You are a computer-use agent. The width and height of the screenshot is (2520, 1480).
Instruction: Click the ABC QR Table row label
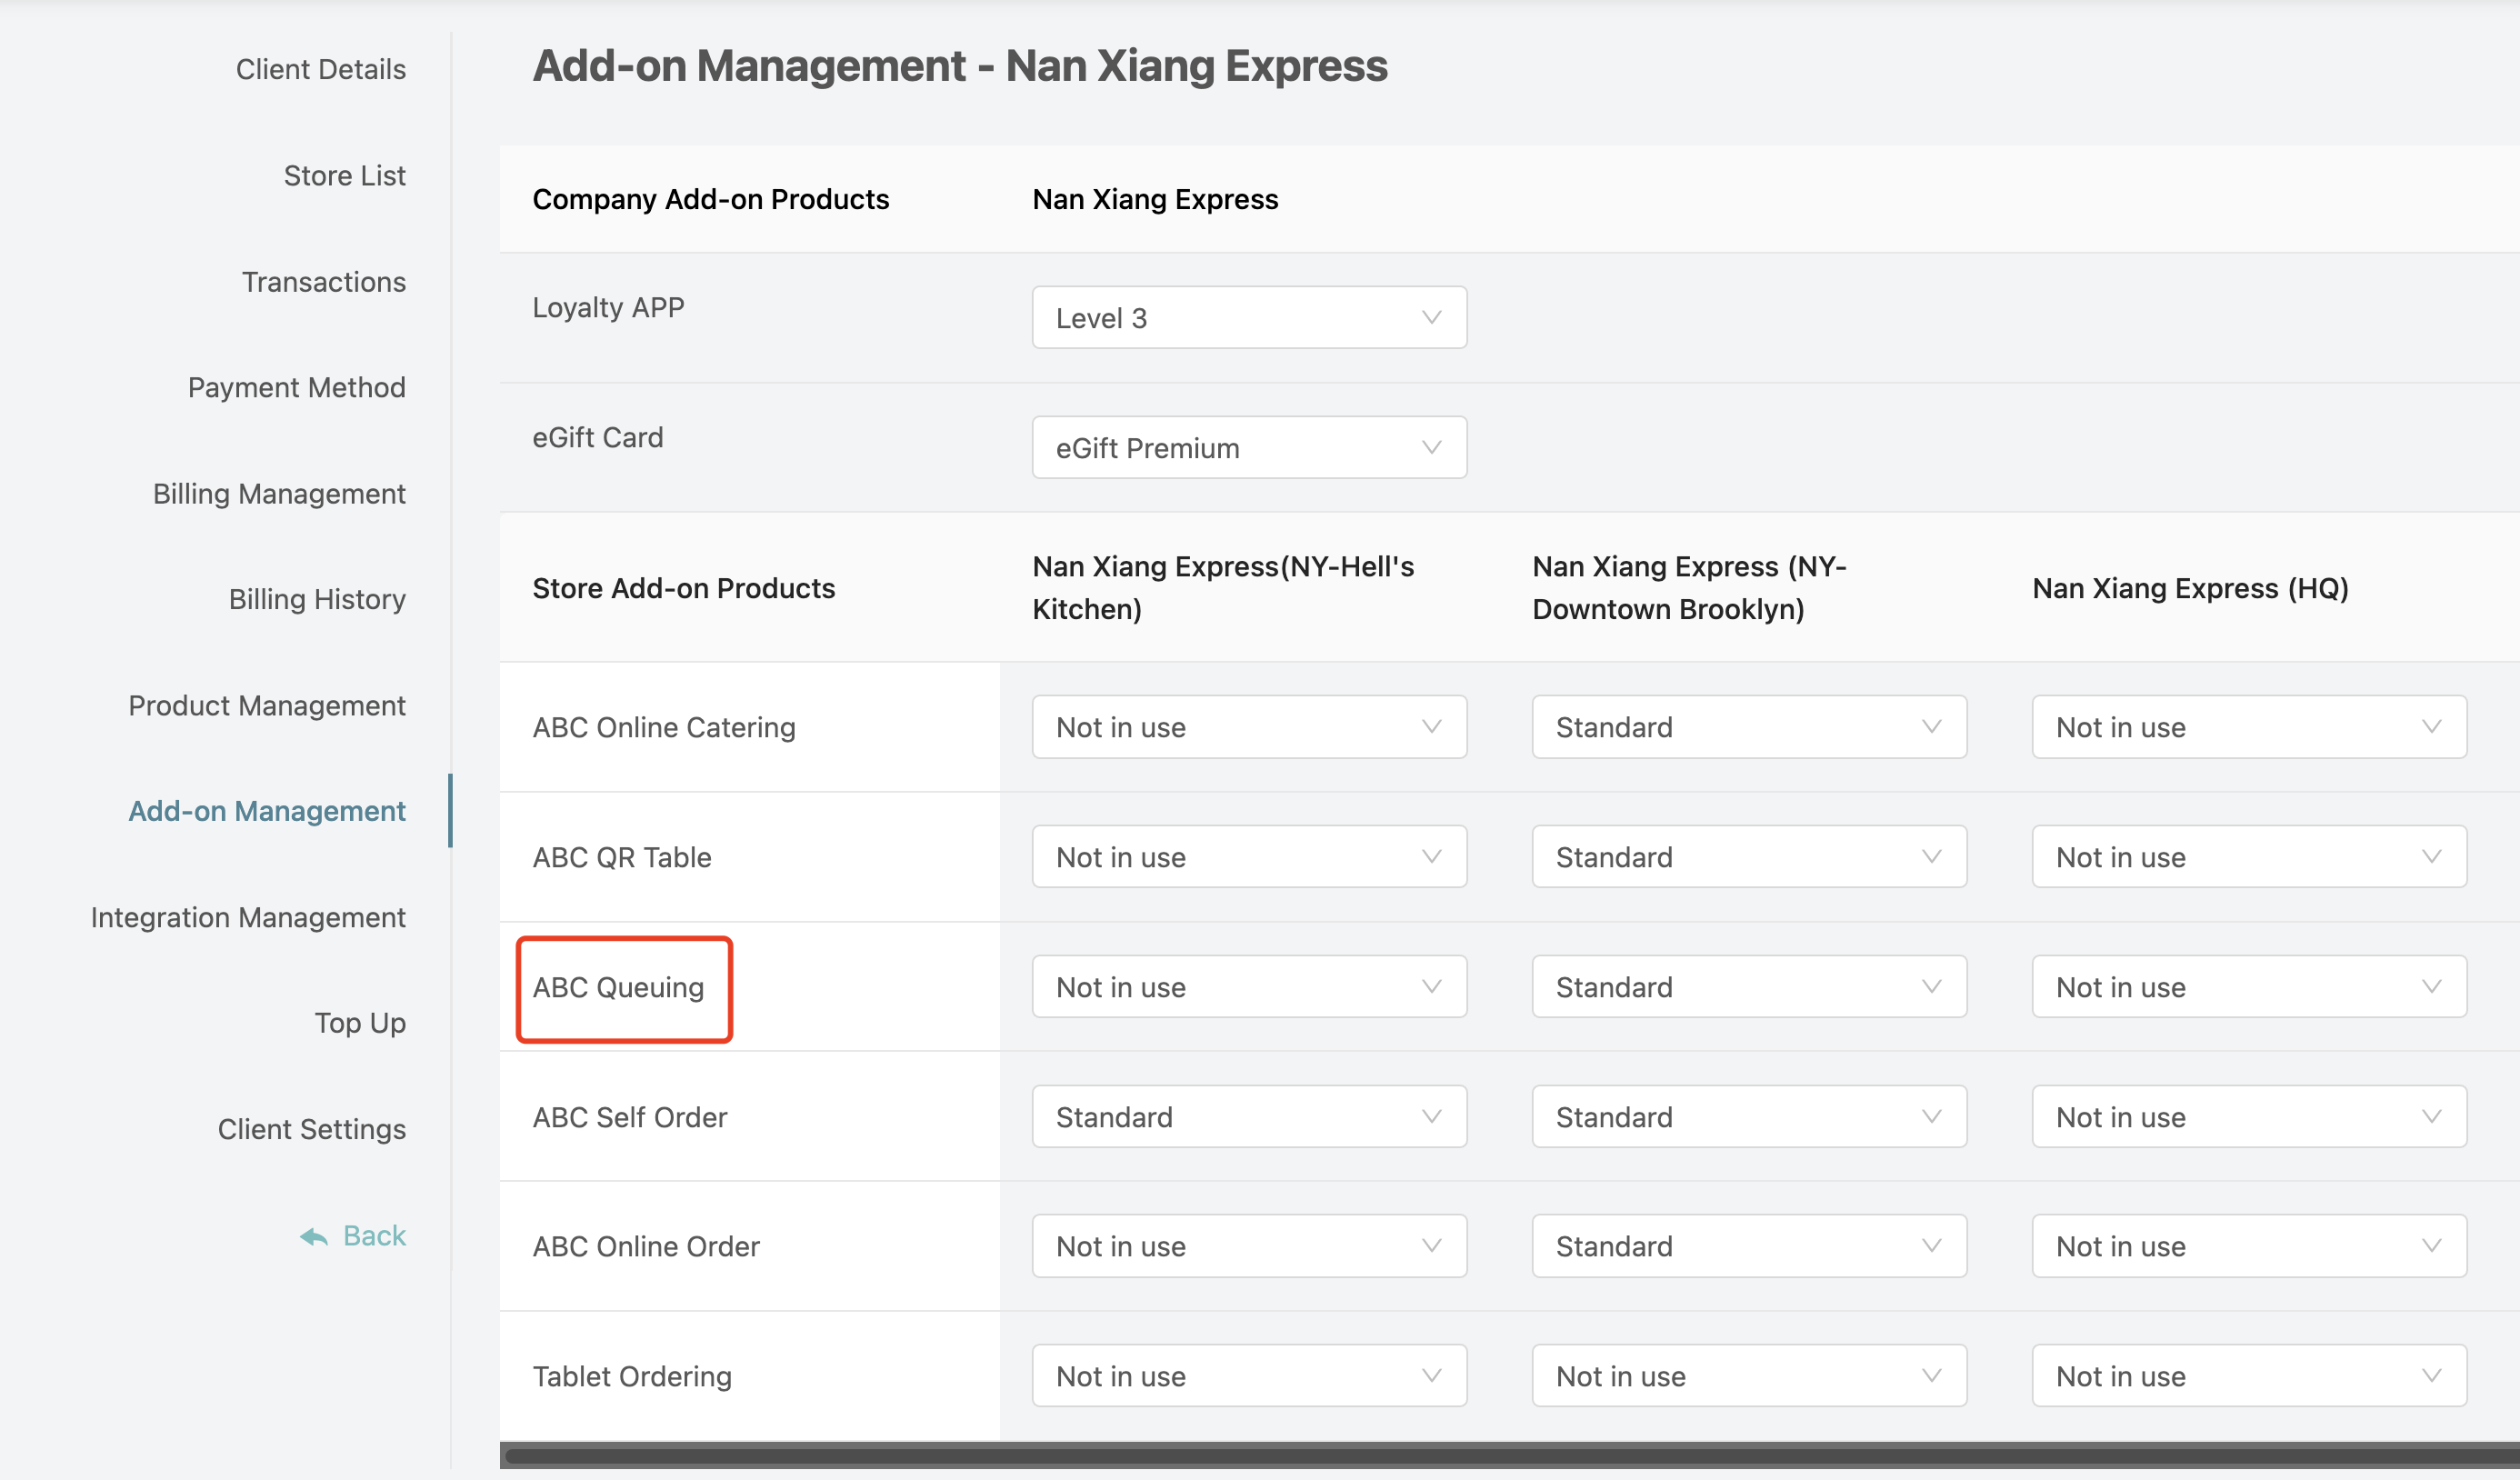point(622,857)
